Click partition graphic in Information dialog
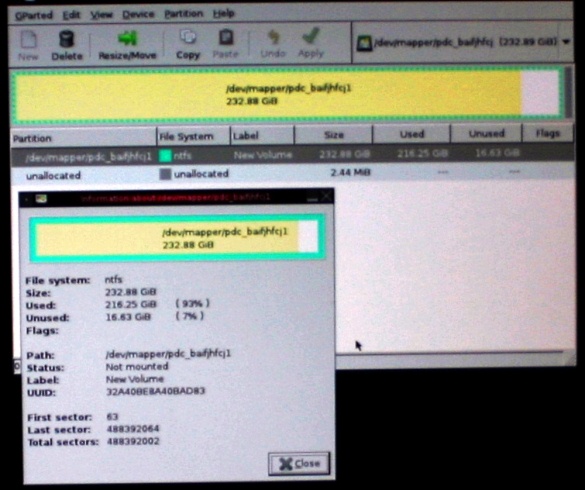The image size is (585, 490). pyautogui.click(x=177, y=238)
